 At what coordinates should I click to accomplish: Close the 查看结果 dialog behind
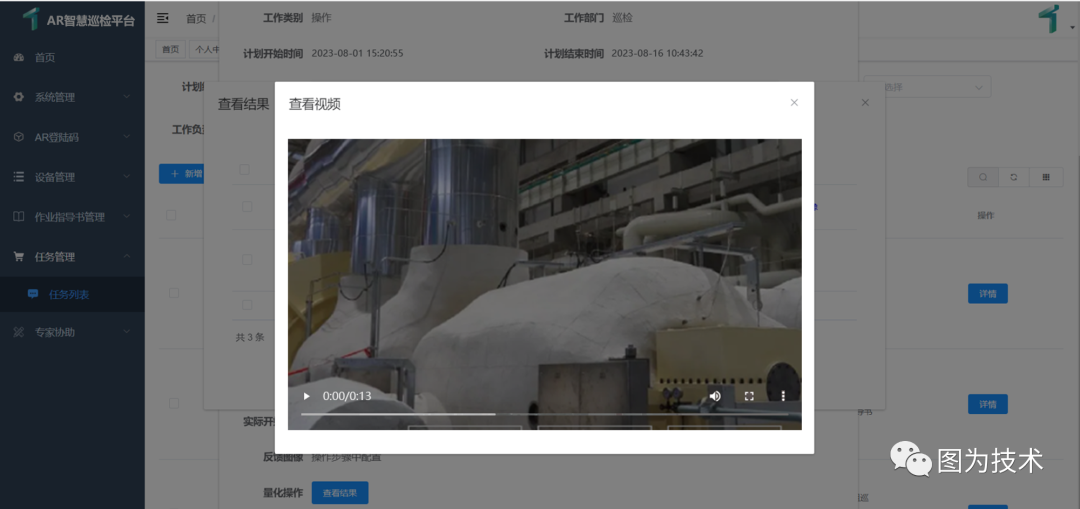click(x=865, y=103)
